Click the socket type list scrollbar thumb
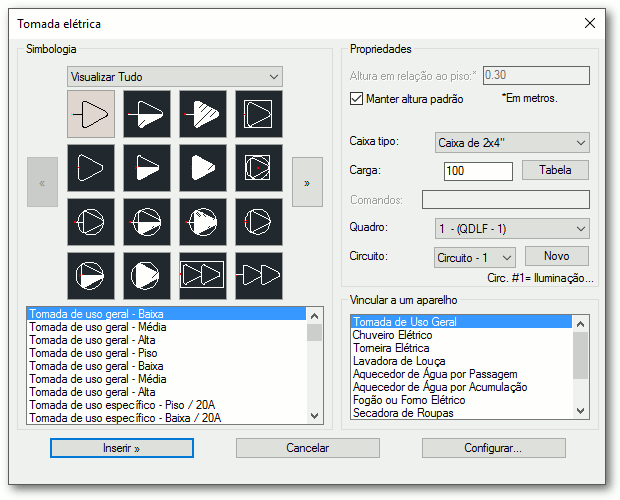 [x=315, y=332]
